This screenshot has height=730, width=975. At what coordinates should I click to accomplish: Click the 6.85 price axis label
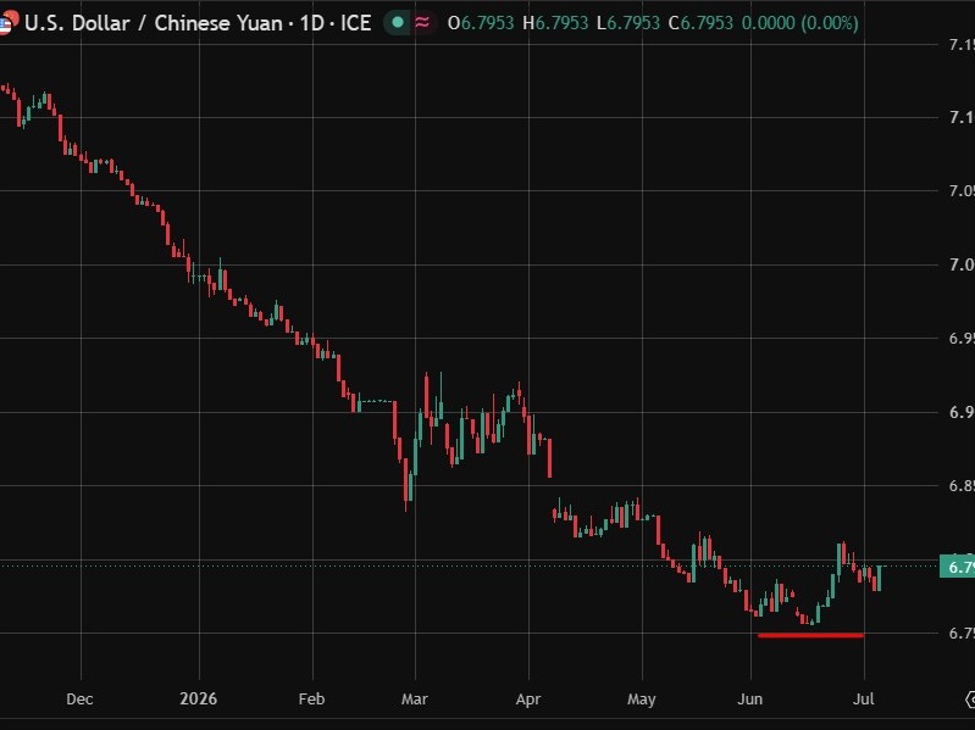pyautogui.click(x=961, y=486)
